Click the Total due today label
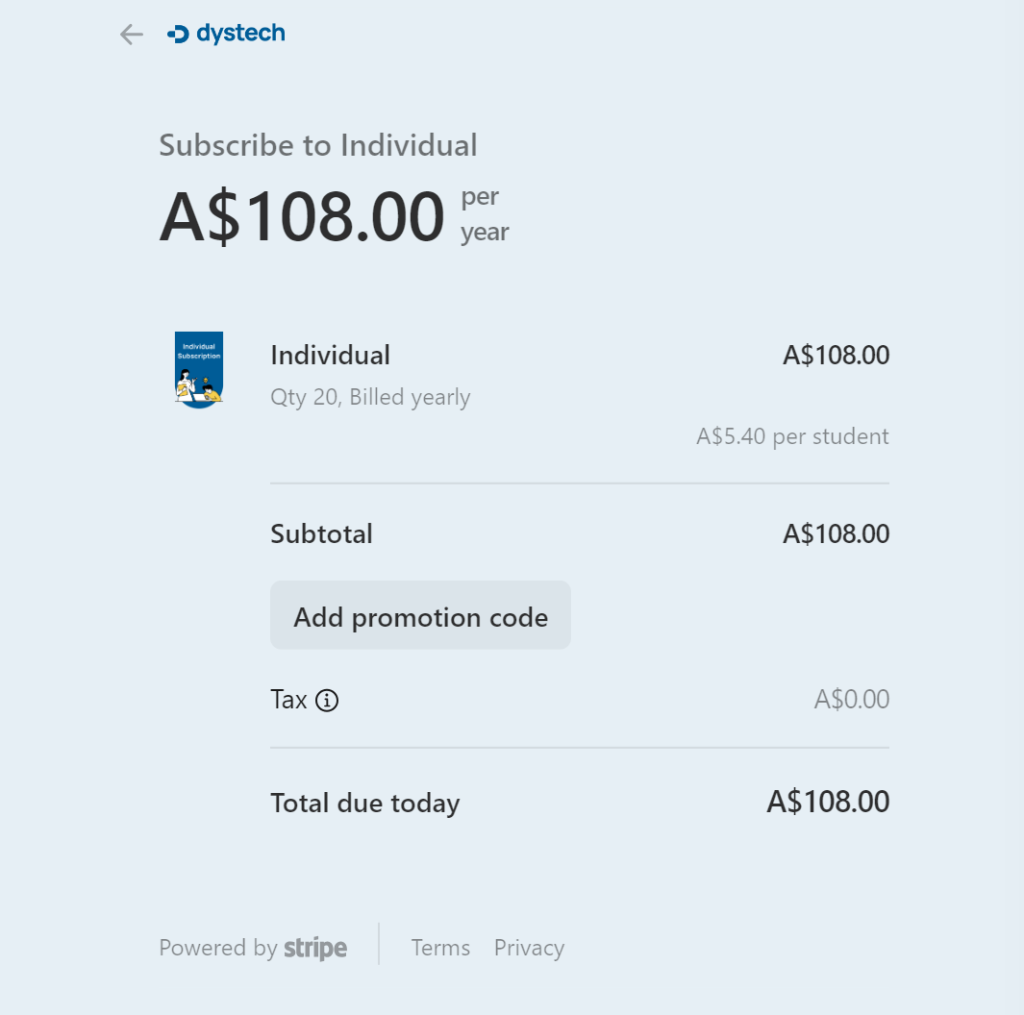 click(365, 803)
